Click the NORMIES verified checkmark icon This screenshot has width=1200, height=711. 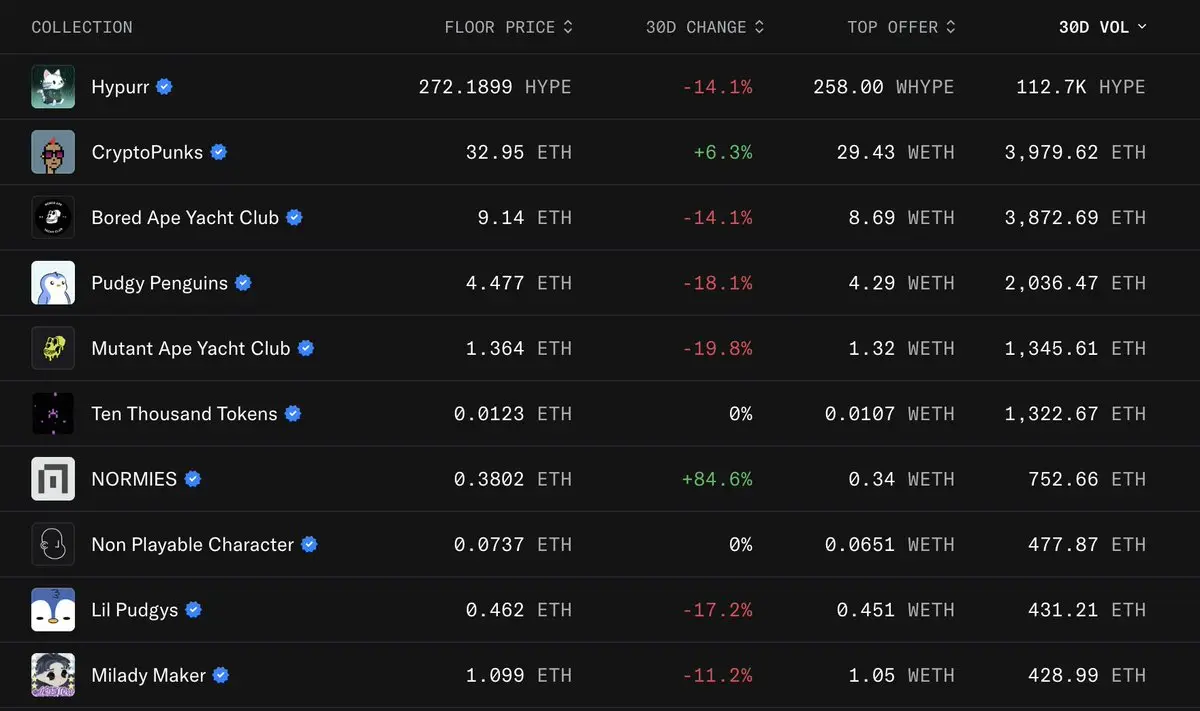click(193, 479)
